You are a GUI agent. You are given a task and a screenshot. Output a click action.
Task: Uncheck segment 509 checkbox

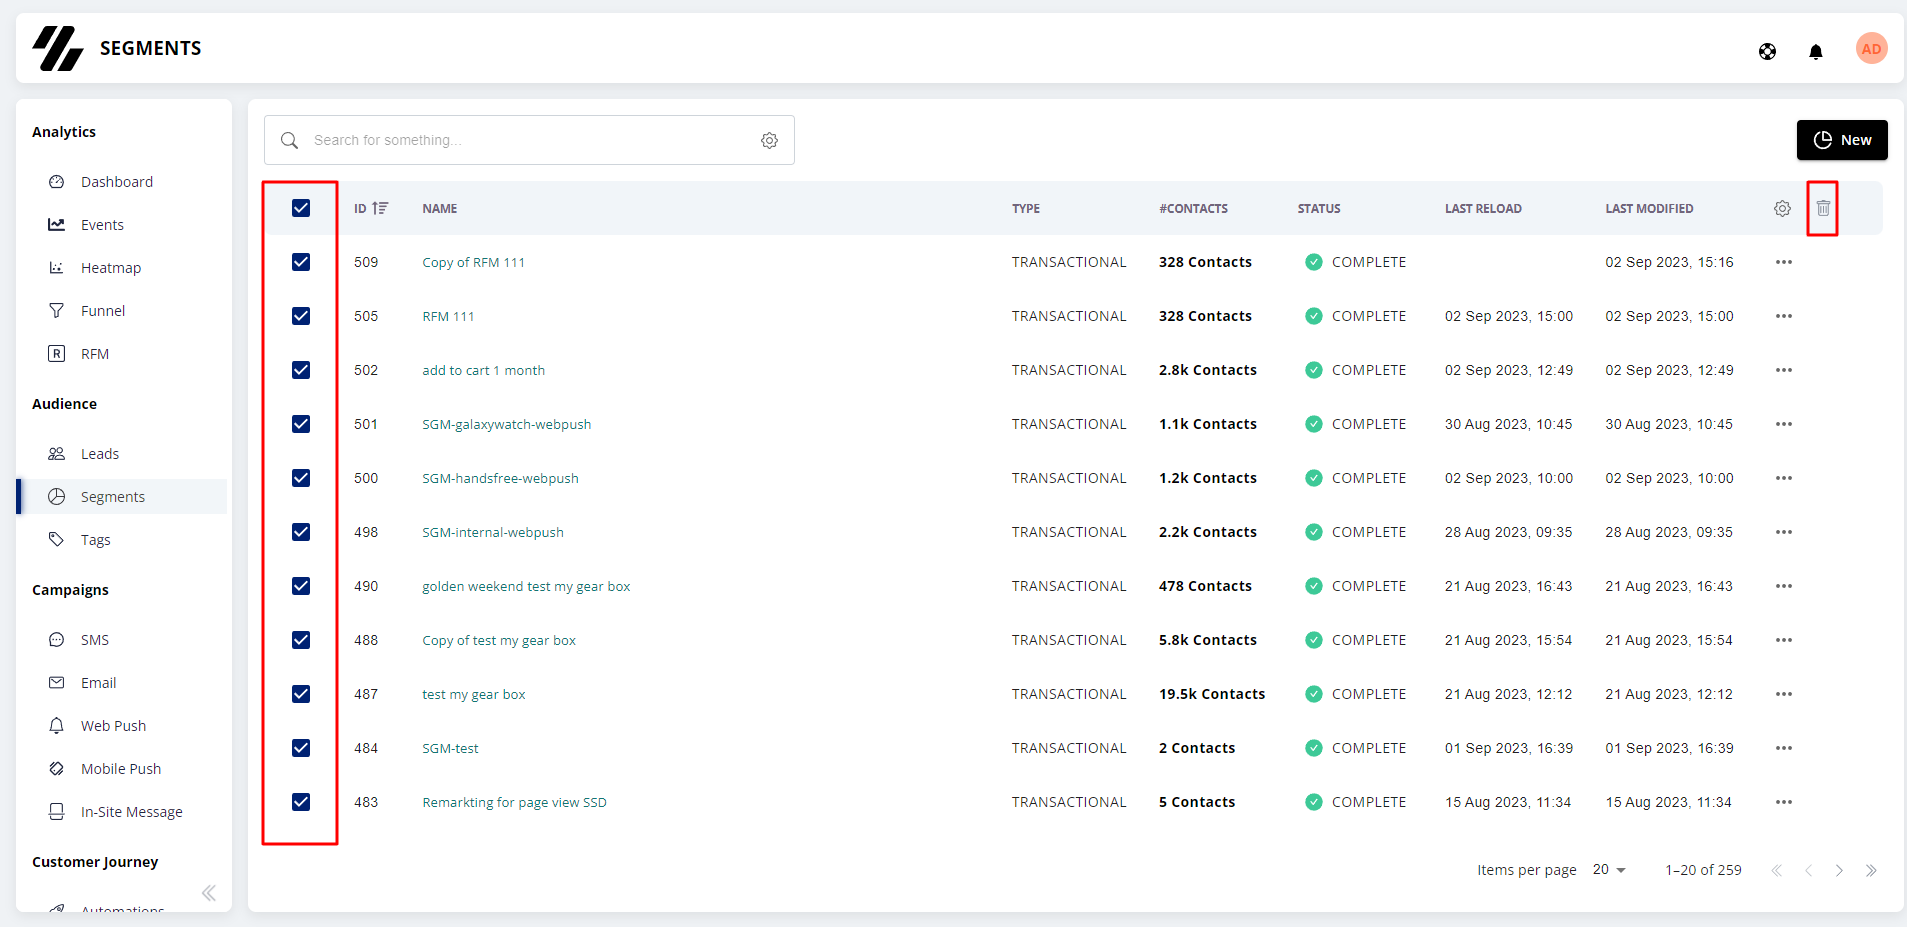(x=301, y=262)
